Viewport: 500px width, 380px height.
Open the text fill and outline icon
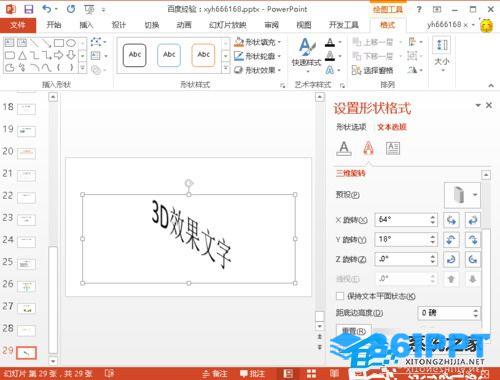pyautogui.click(x=344, y=148)
